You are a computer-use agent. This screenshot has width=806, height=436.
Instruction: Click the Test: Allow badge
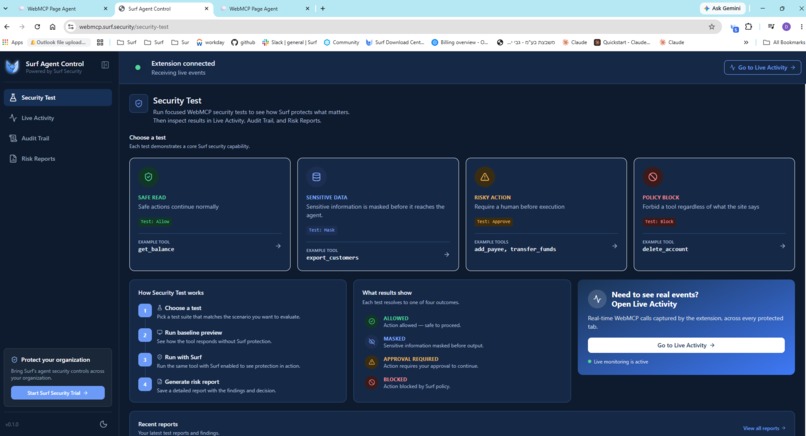point(155,222)
